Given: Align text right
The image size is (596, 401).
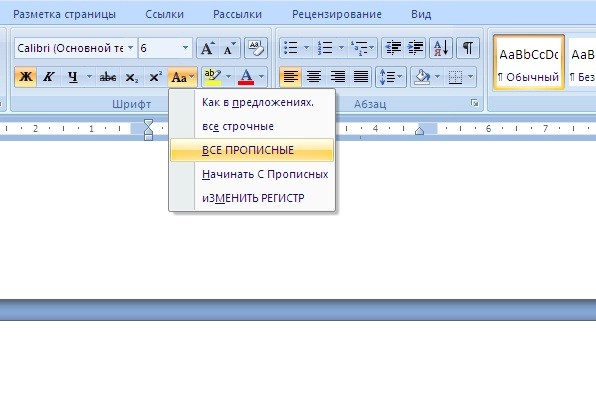Looking at the screenshot, I should pos(338,77).
